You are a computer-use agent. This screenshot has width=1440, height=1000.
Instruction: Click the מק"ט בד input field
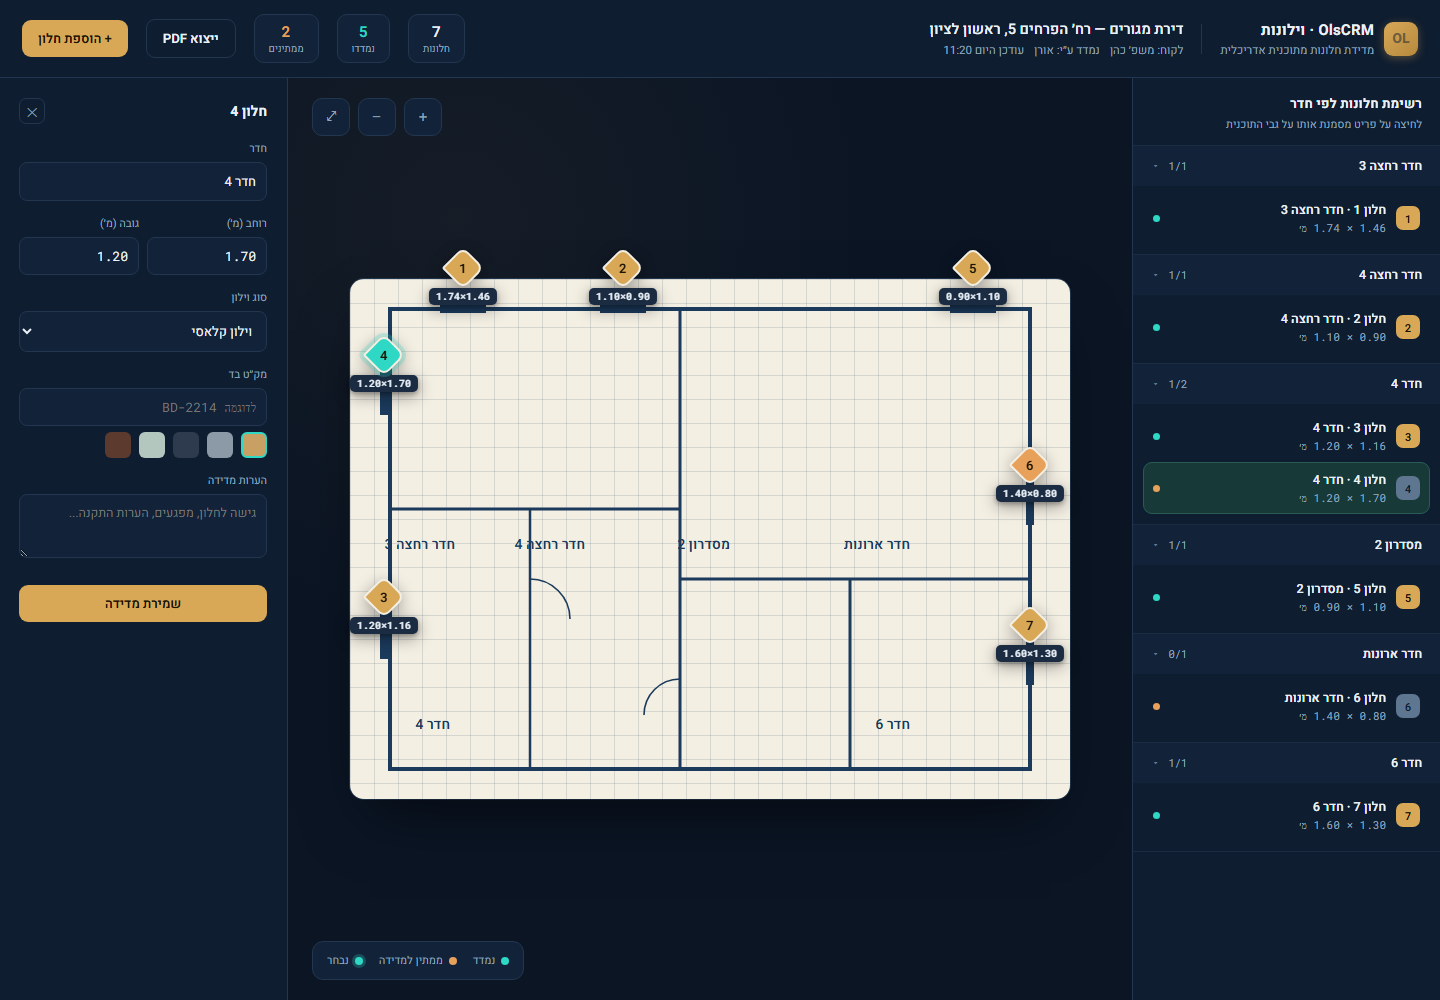[143, 407]
